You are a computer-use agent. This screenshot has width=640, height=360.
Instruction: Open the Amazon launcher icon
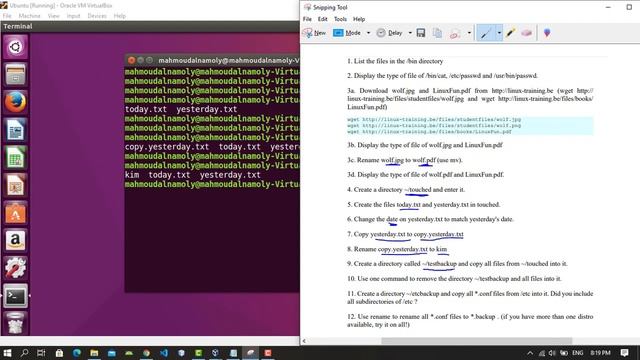tap(16, 240)
